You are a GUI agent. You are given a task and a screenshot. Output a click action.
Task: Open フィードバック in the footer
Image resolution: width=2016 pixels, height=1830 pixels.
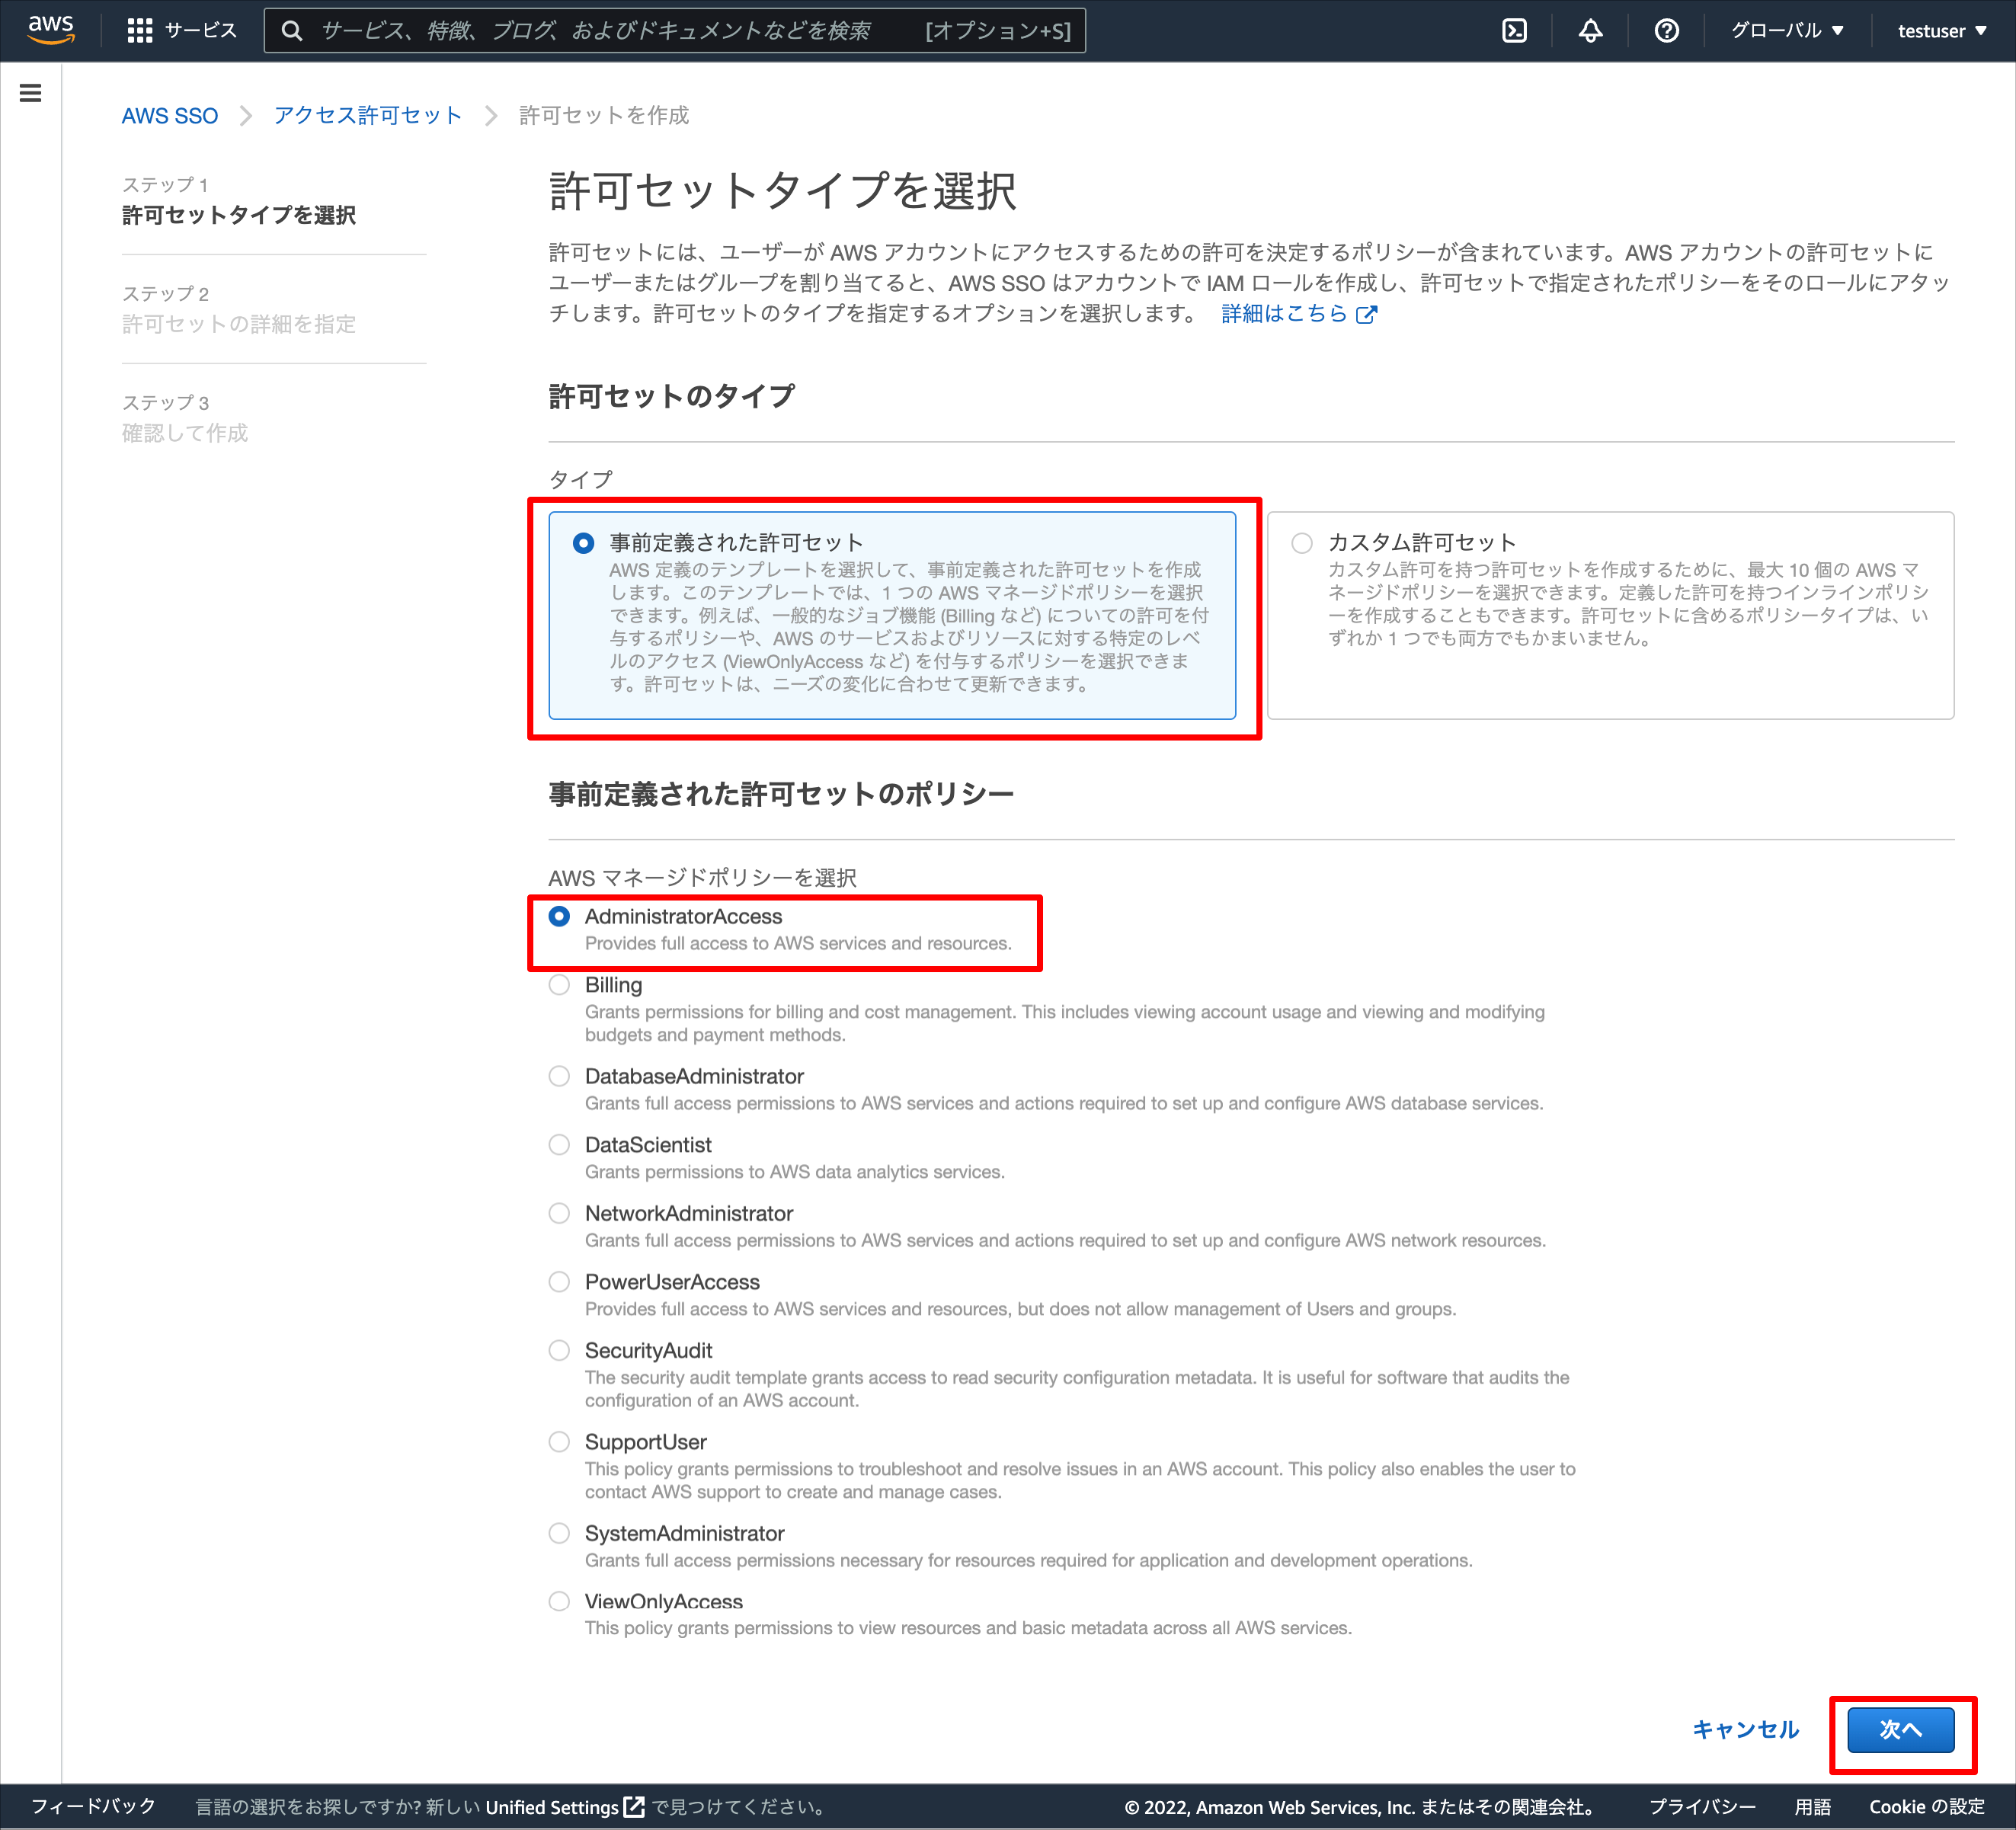click(93, 1806)
